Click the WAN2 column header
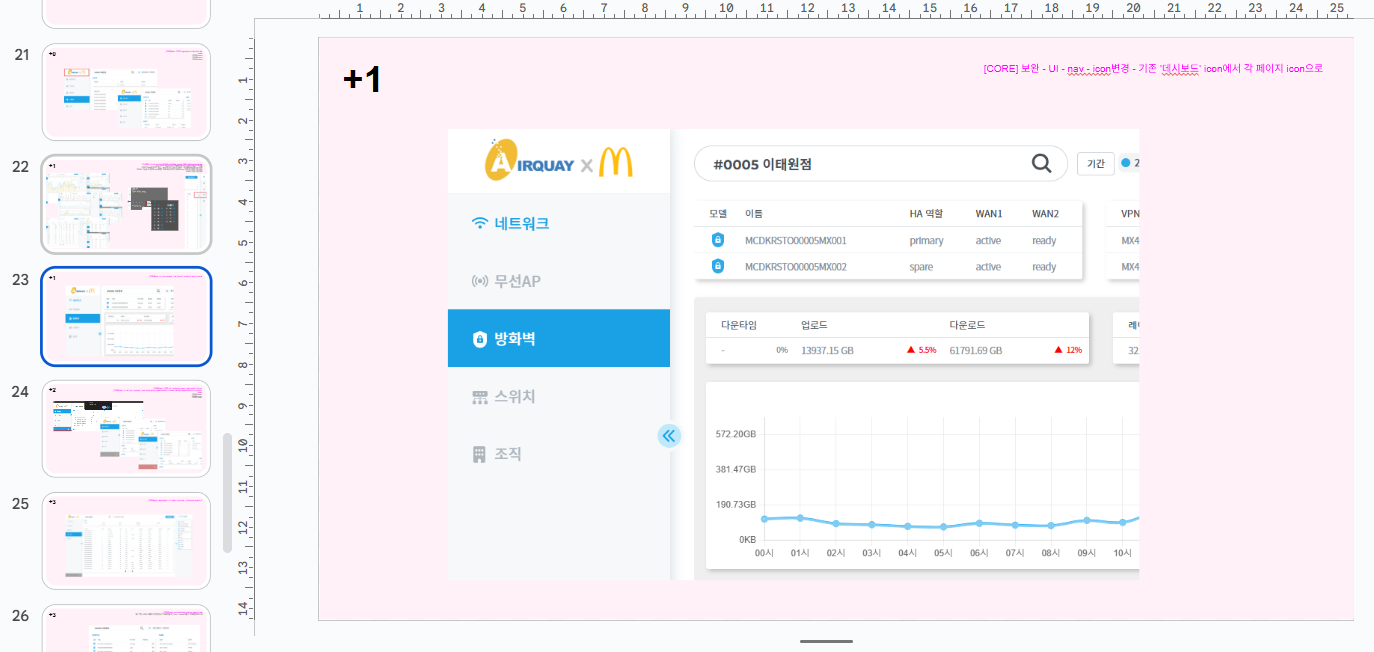Screen dimensions: 1374x652 1045,213
